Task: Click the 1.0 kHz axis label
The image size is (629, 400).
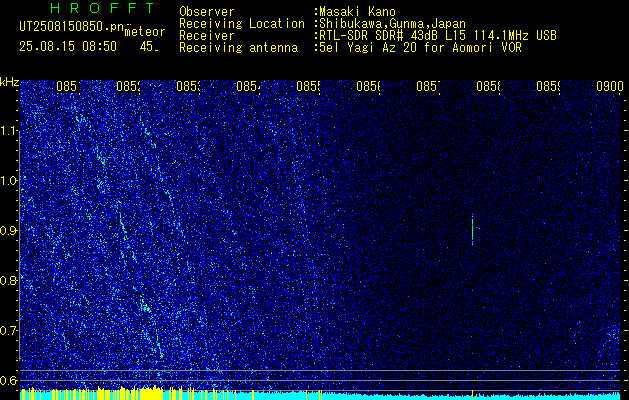Action: coord(9,181)
